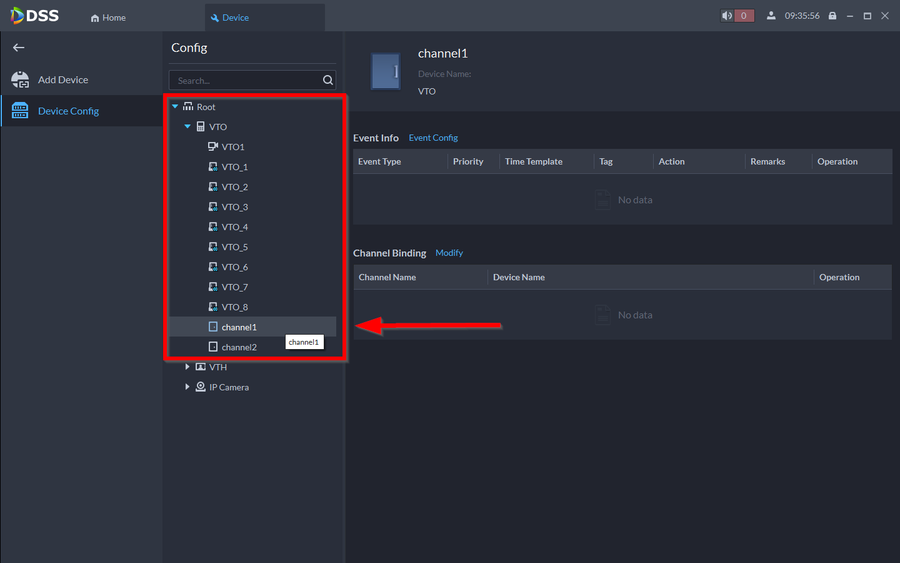Select channel2 in the device tree

pos(239,347)
